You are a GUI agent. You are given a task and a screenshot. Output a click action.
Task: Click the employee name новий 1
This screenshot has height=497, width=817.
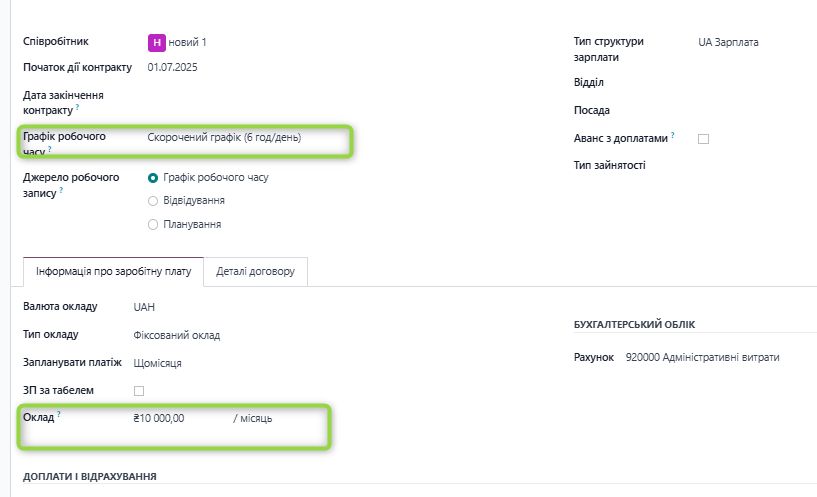188,42
